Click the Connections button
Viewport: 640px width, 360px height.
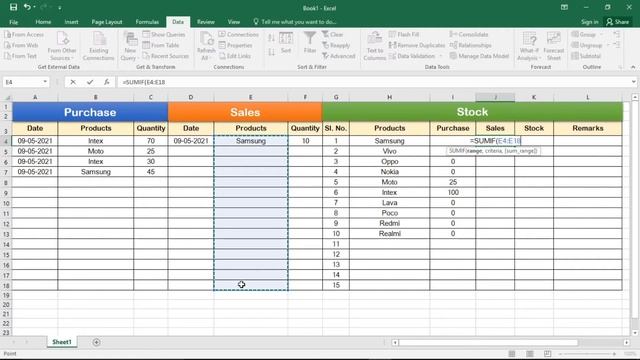click(239, 35)
